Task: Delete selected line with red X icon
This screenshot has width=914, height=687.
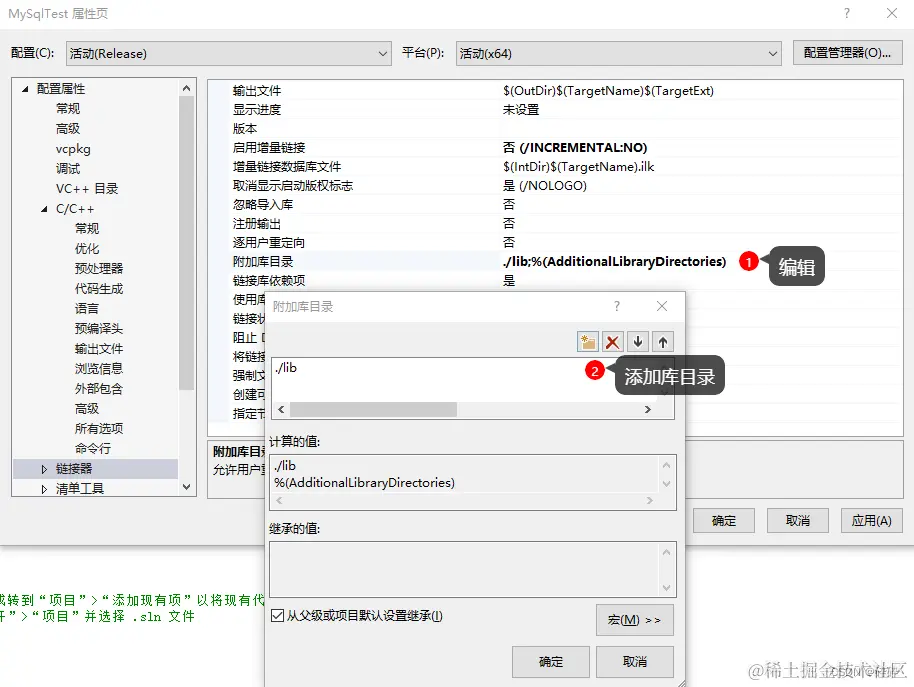Action: (613, 342)
